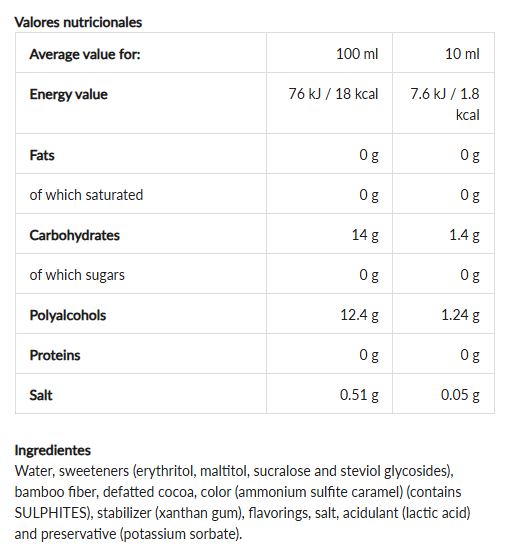Click the '10 ml' column header
Viewport: 510px width, 555px height.
462,54
